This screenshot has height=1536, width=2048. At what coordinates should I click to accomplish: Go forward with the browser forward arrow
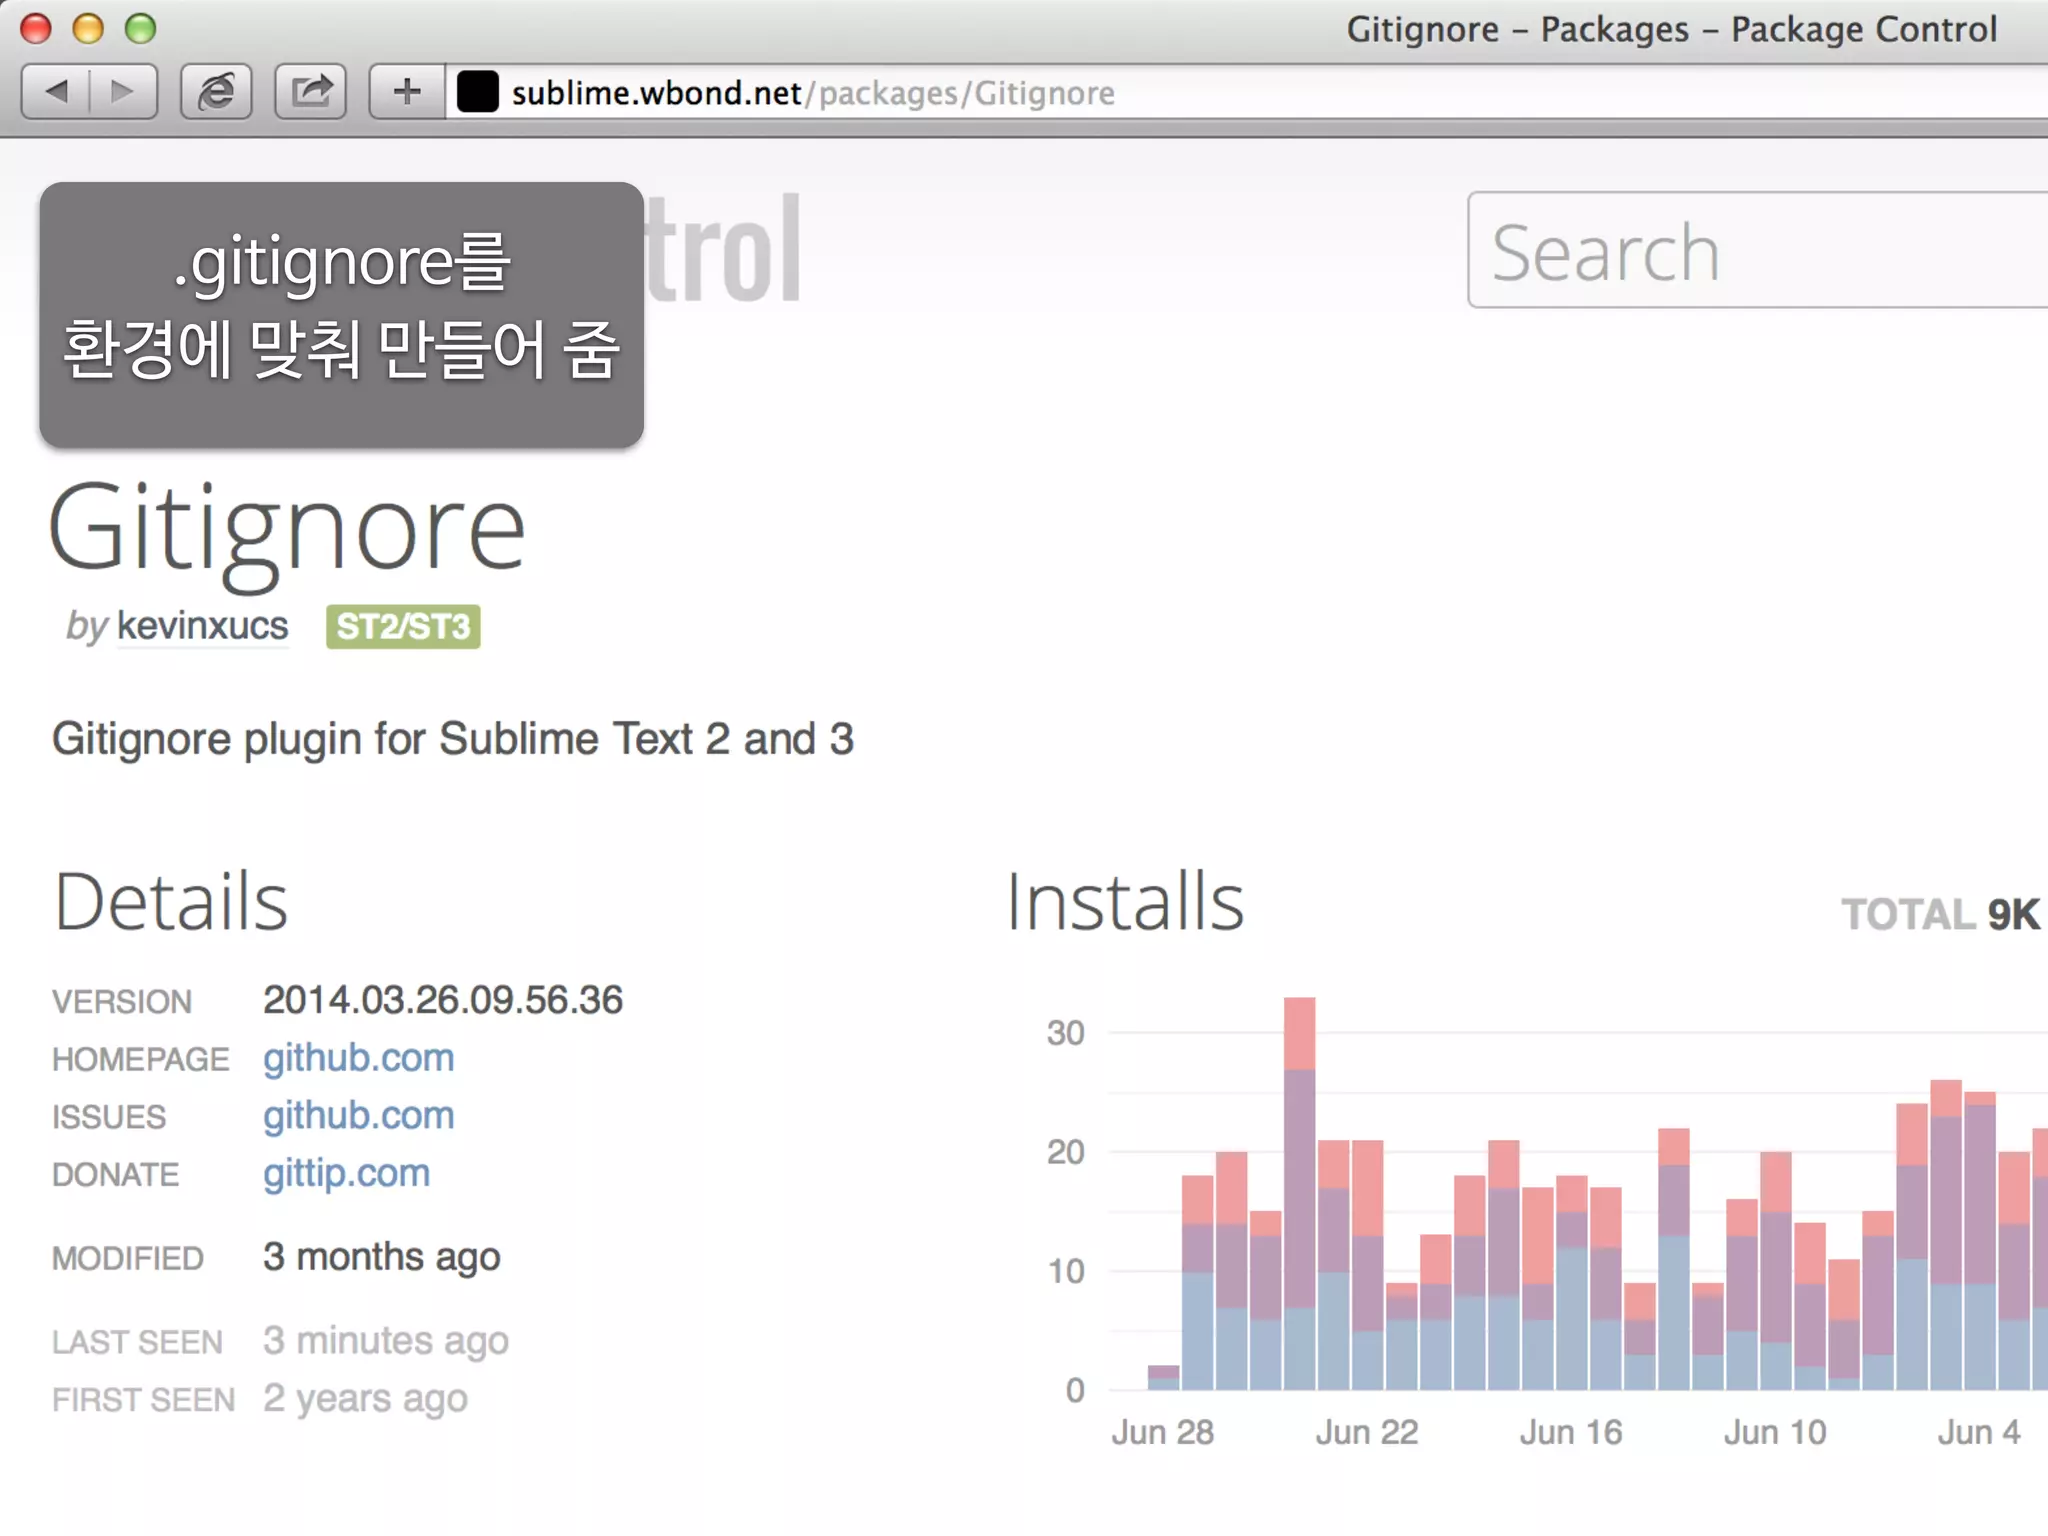click(x=123, y=92)
